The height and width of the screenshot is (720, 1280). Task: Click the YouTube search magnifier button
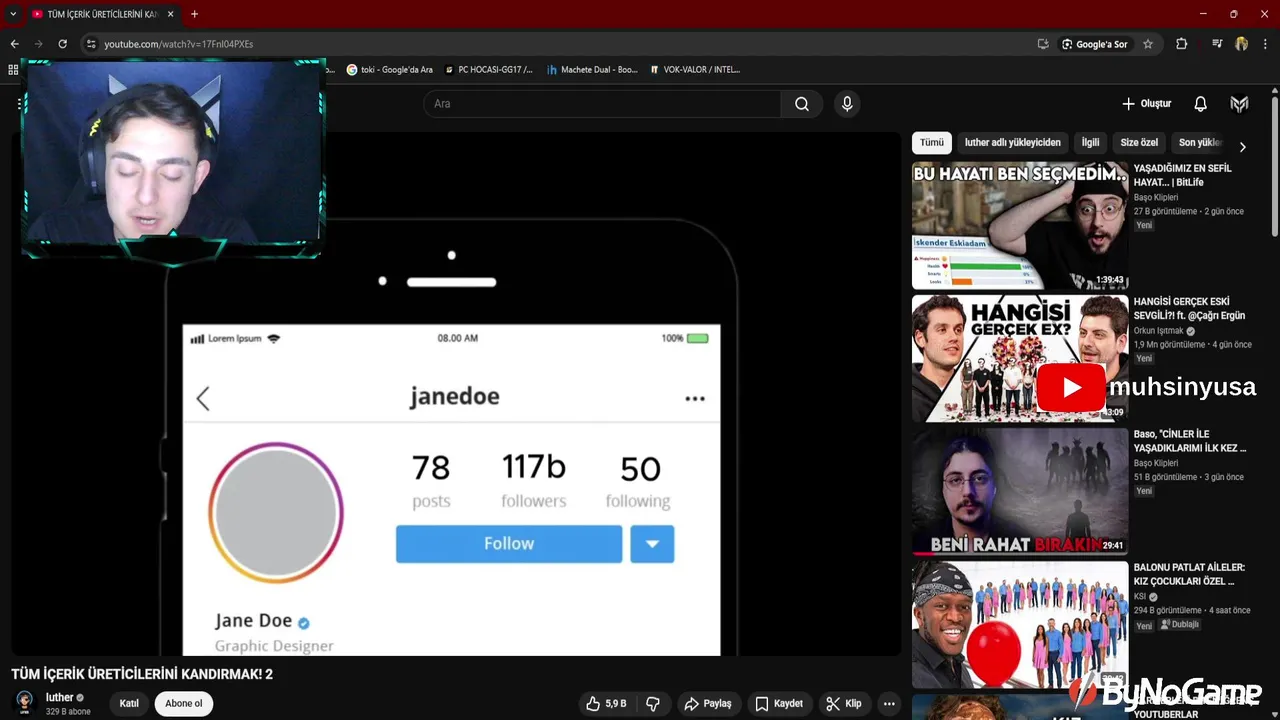pyautogui.click(x=802, y=104)
